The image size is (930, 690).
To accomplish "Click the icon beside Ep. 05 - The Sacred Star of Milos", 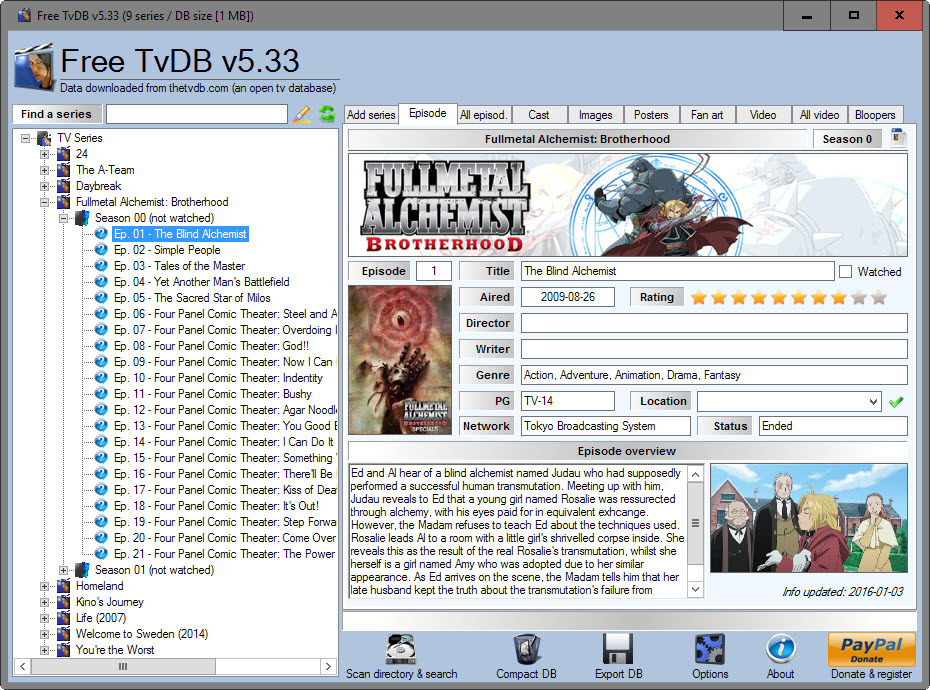I will point(101,298).
